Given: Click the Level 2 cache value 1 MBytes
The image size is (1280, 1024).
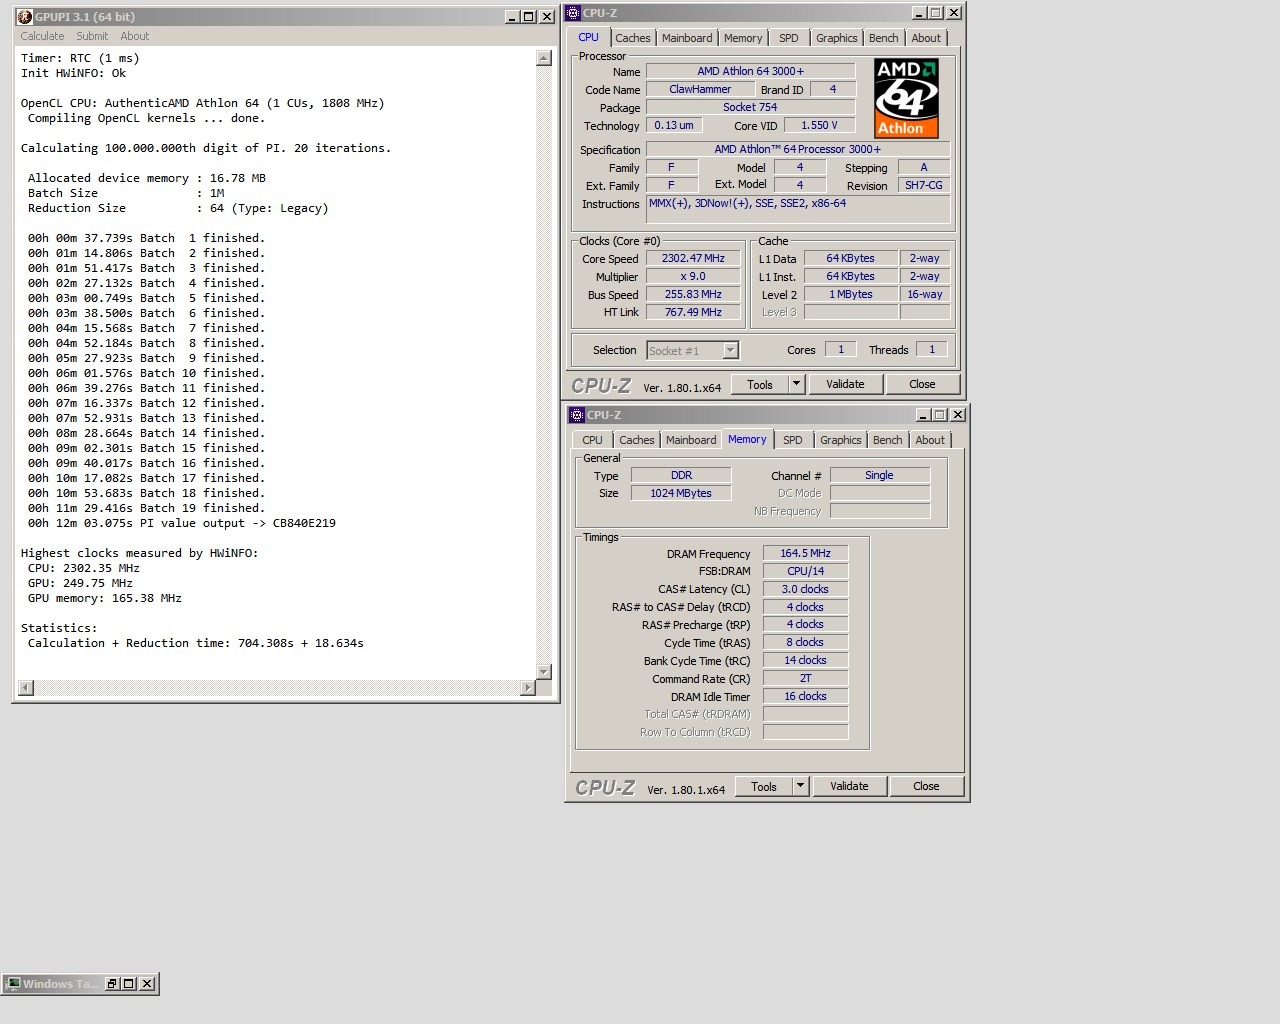Looking at the screenshot, I should (850, 294).
